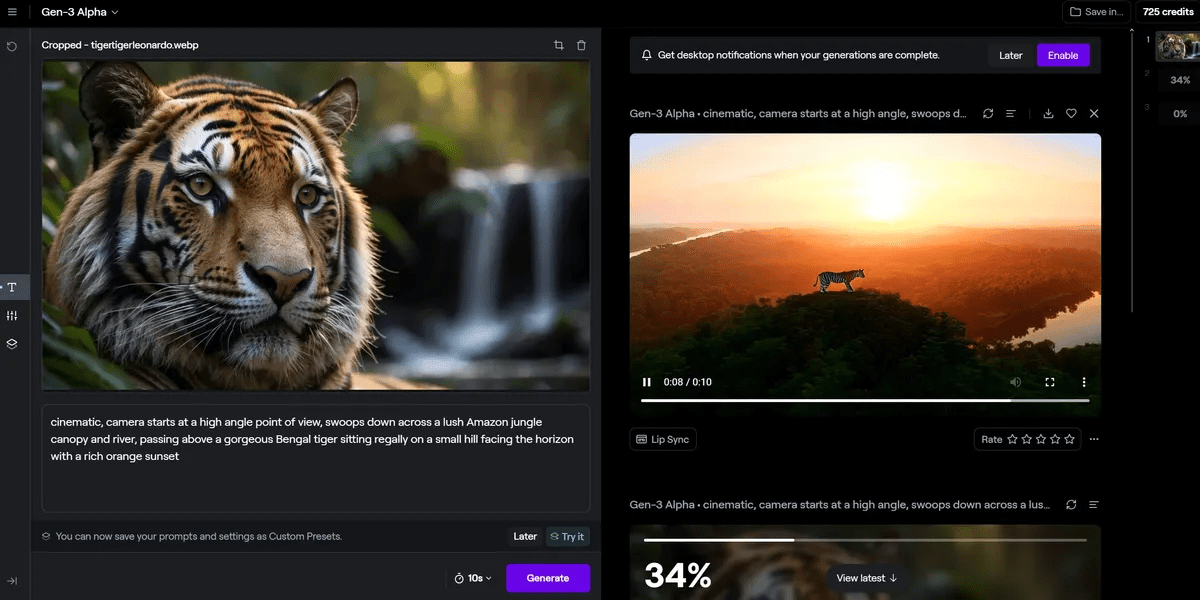
Task: Click View latest to jump down
Action: pos(866,578)
